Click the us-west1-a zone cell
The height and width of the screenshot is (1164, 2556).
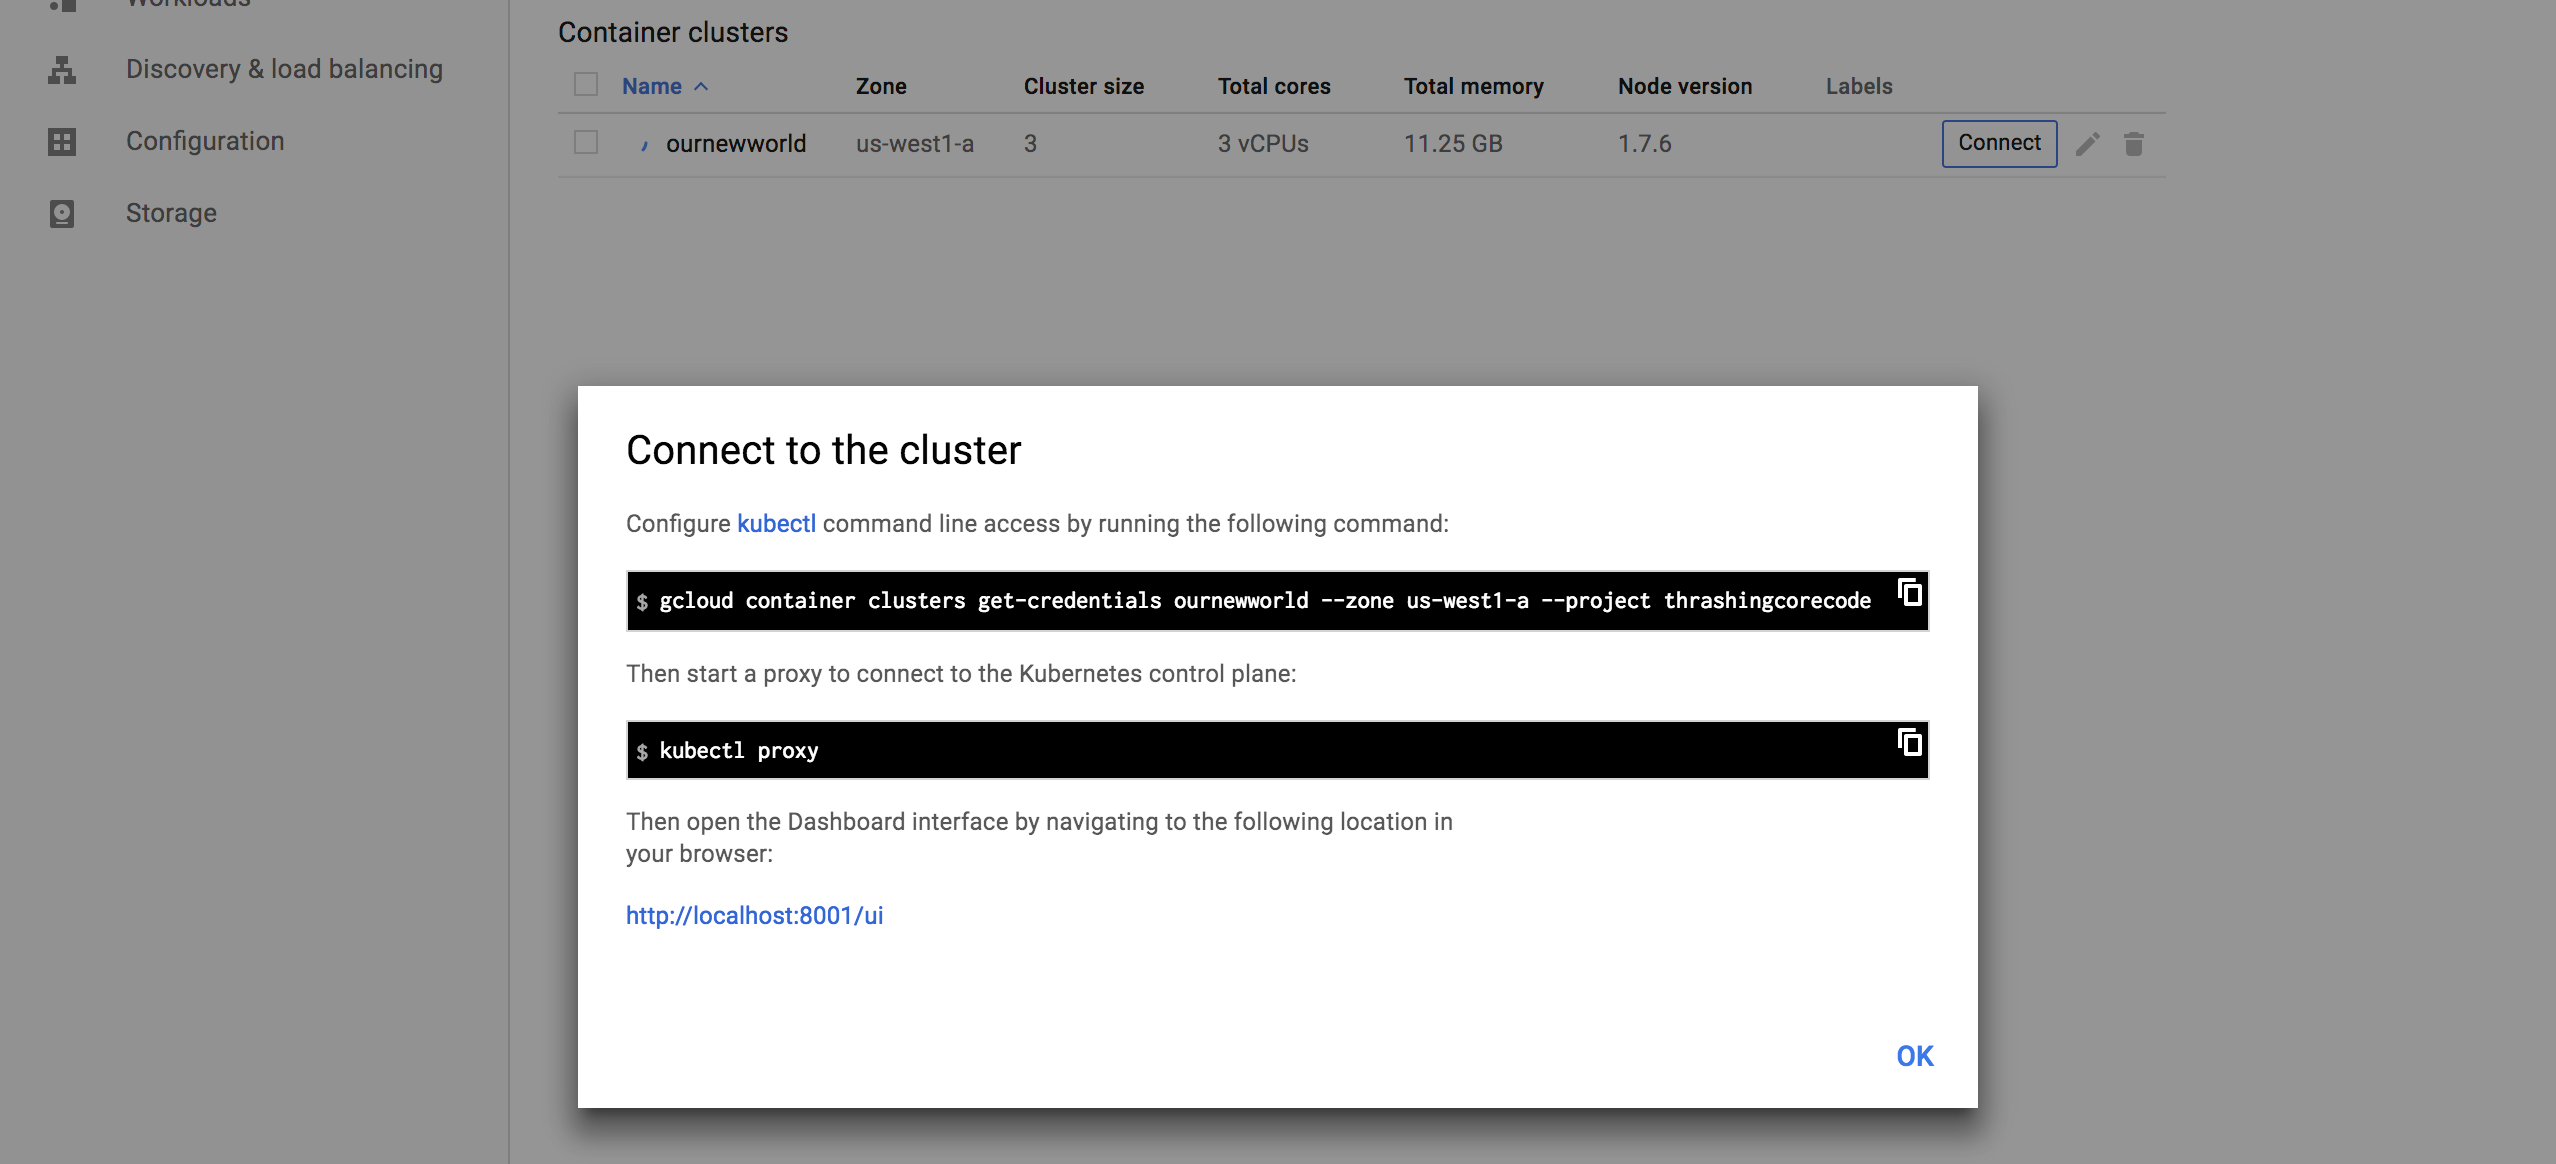click(915, 144)
